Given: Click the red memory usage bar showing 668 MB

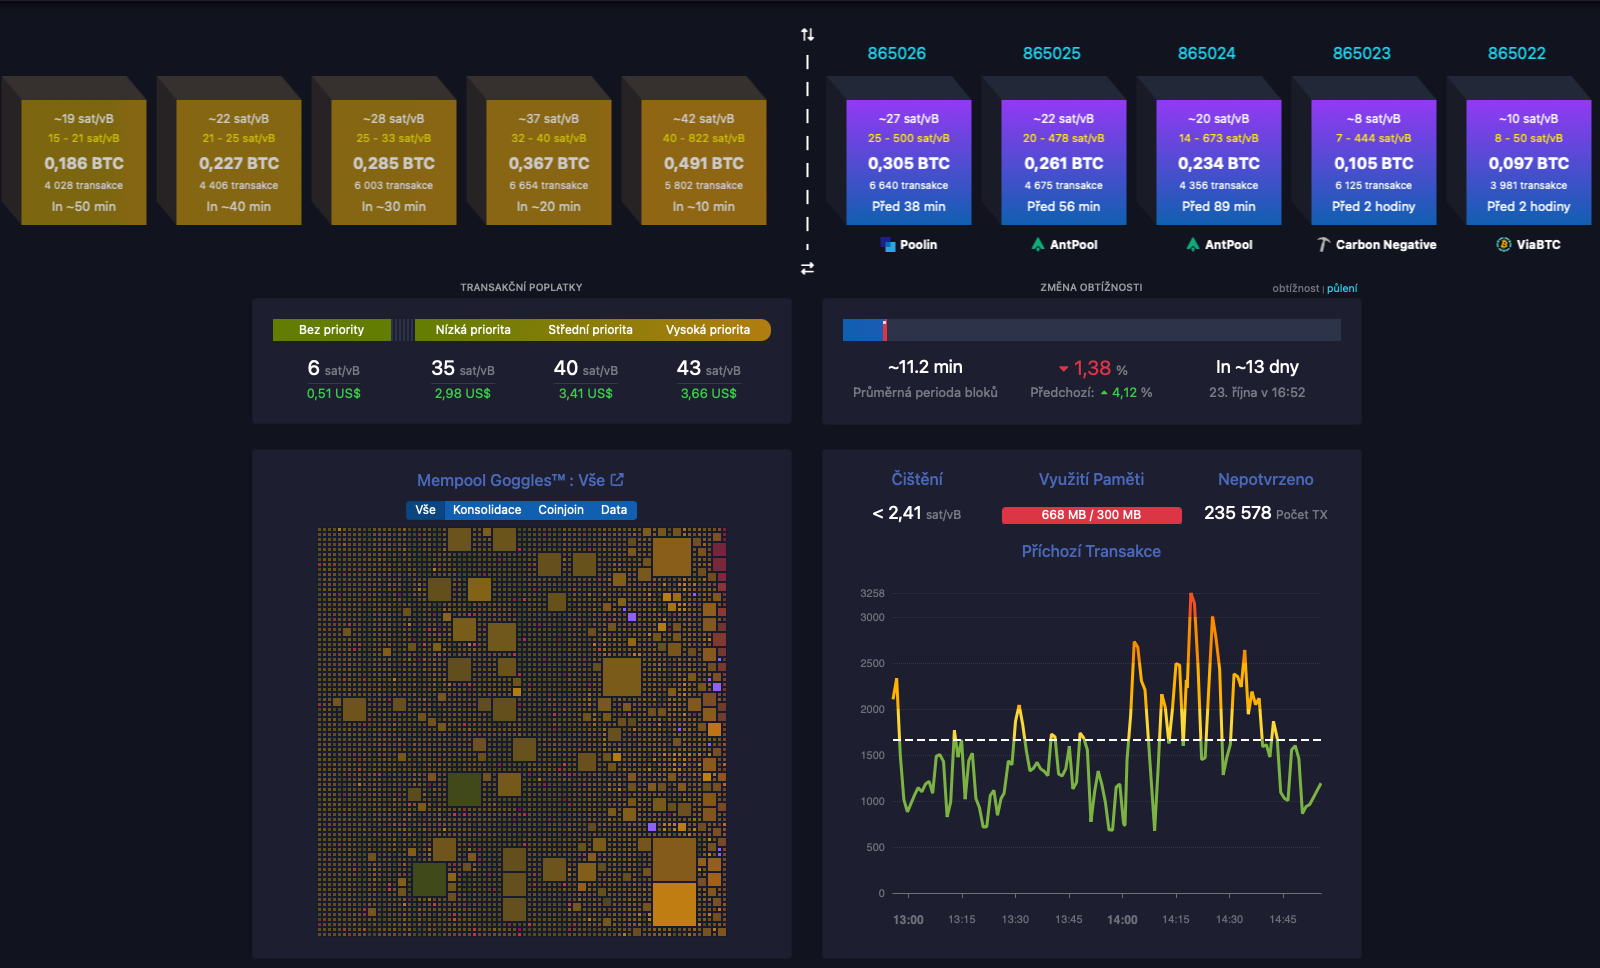Looking at the screenshot, I should [1091, 515].
